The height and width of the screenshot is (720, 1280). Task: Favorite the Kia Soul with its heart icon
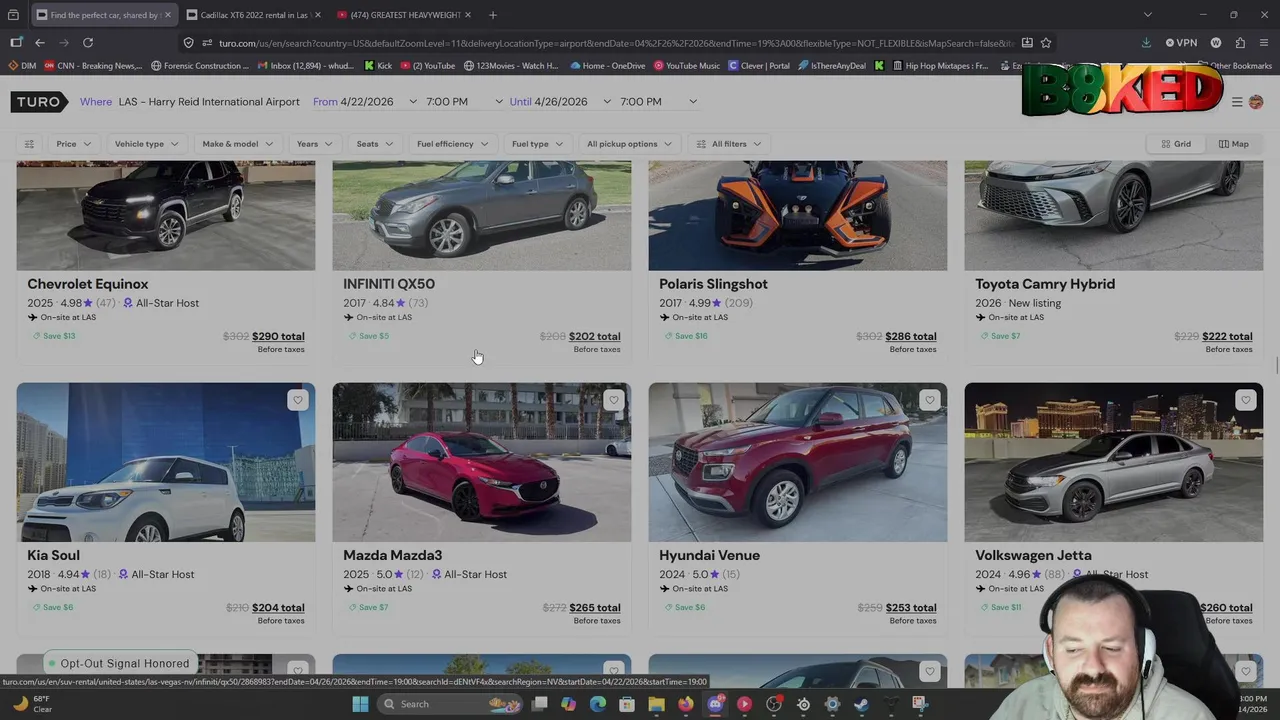coord(297,400)
